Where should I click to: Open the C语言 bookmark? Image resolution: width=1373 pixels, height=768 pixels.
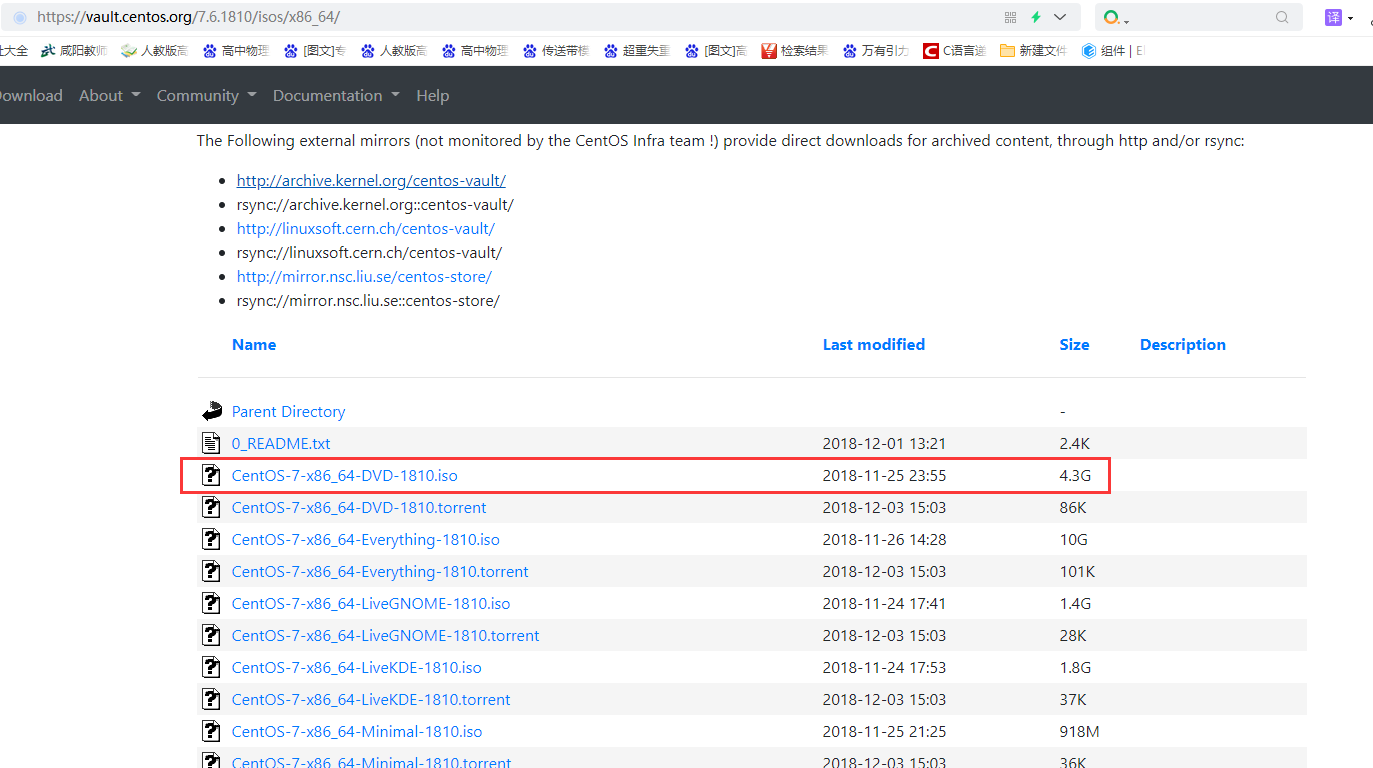[x=955, y=51]
